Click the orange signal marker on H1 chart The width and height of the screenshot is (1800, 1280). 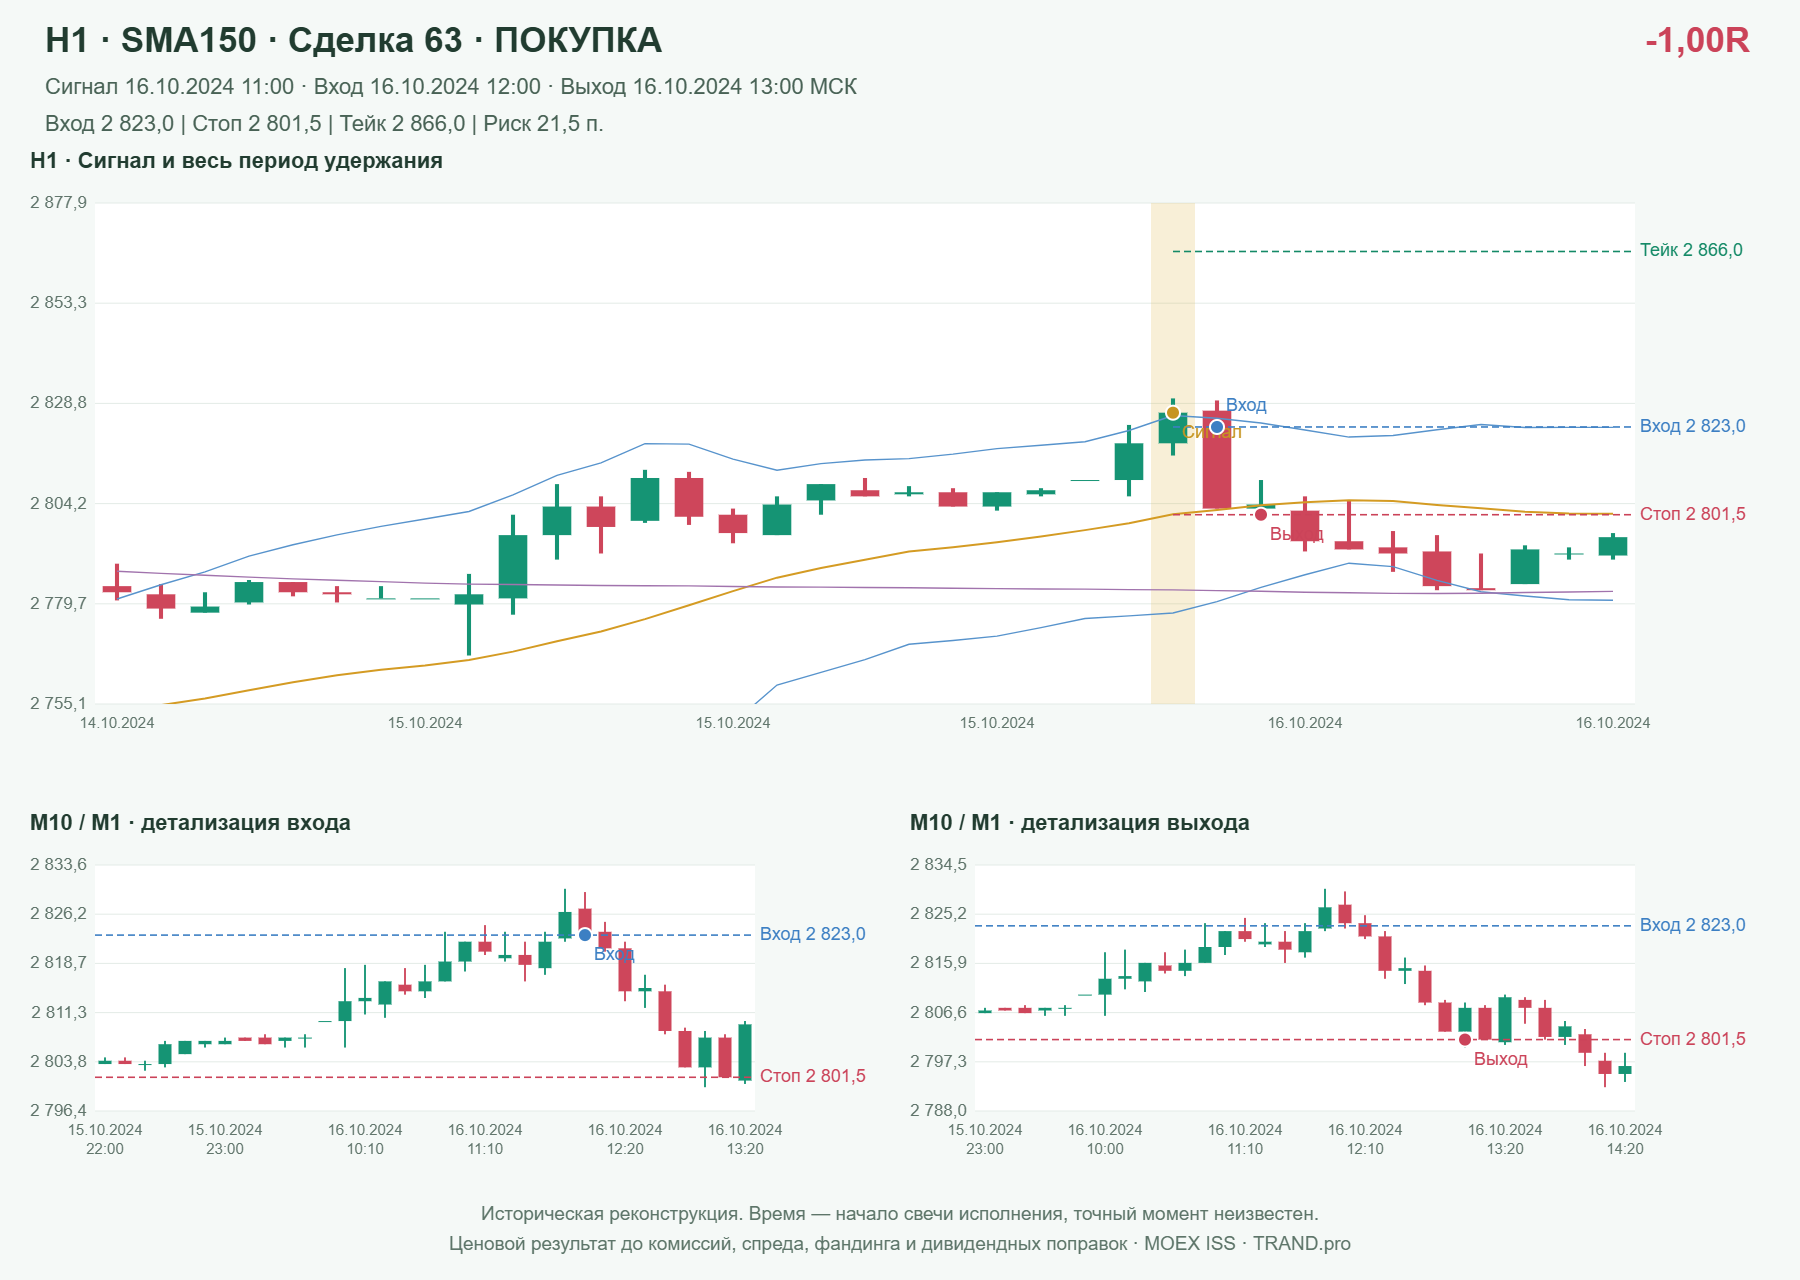pos(1172,413)
